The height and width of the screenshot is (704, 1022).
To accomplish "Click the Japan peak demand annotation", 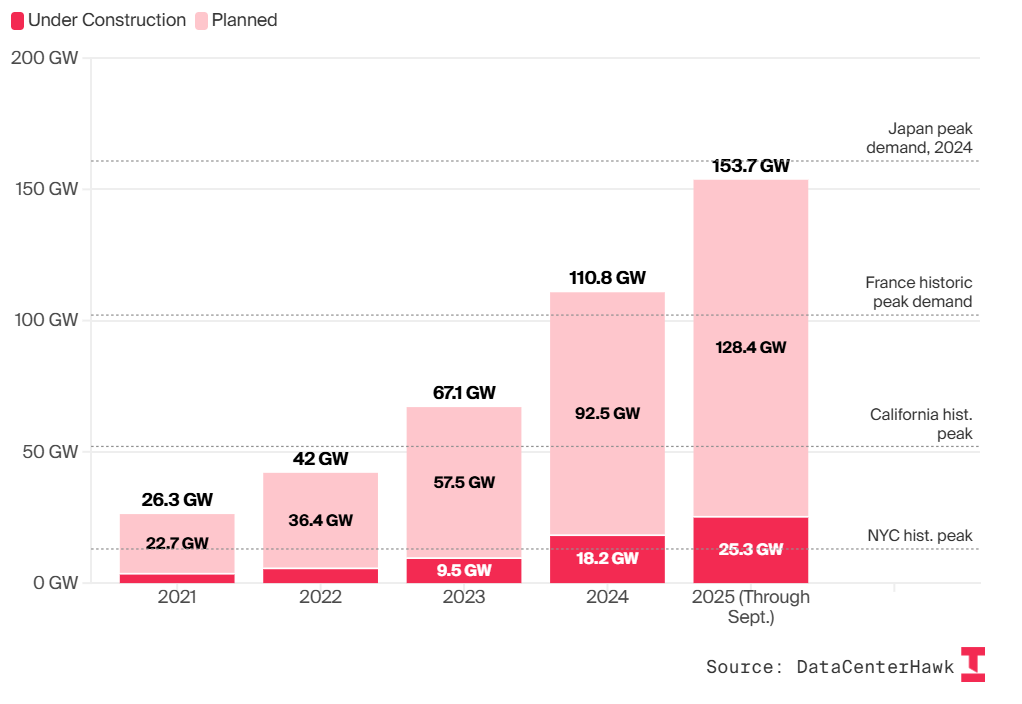I will click(x=918, y=138).
